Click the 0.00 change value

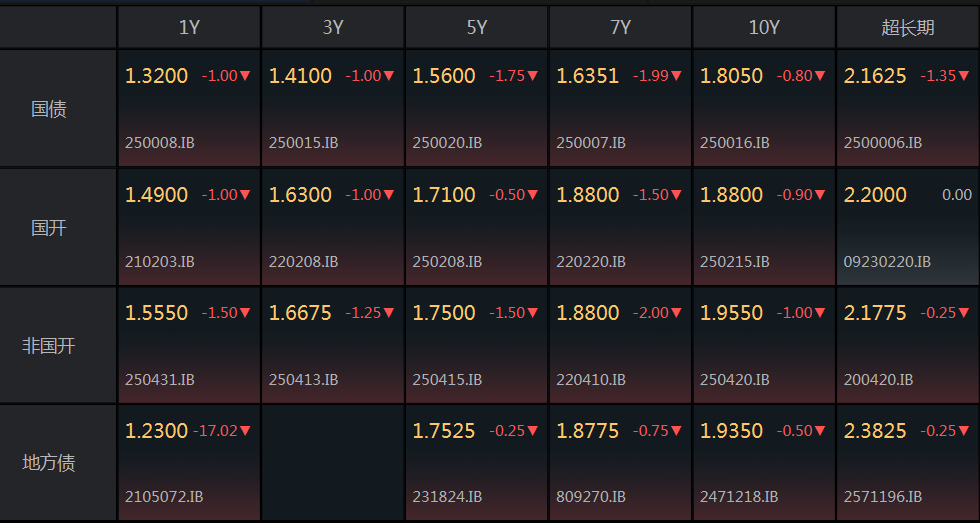point(957,195)
